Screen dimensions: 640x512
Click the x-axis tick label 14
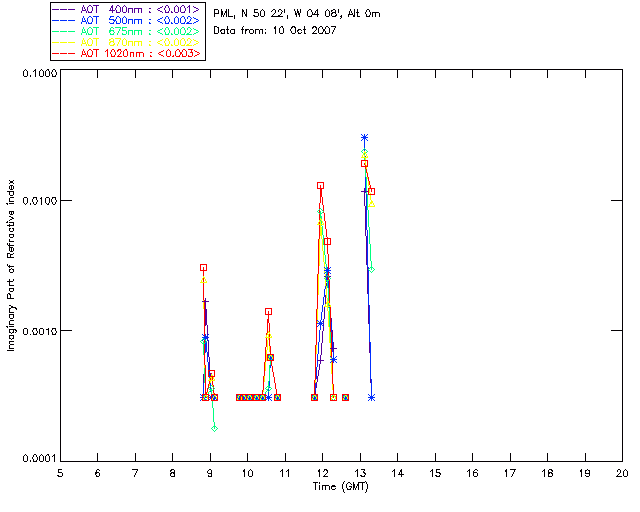[398, 473]
